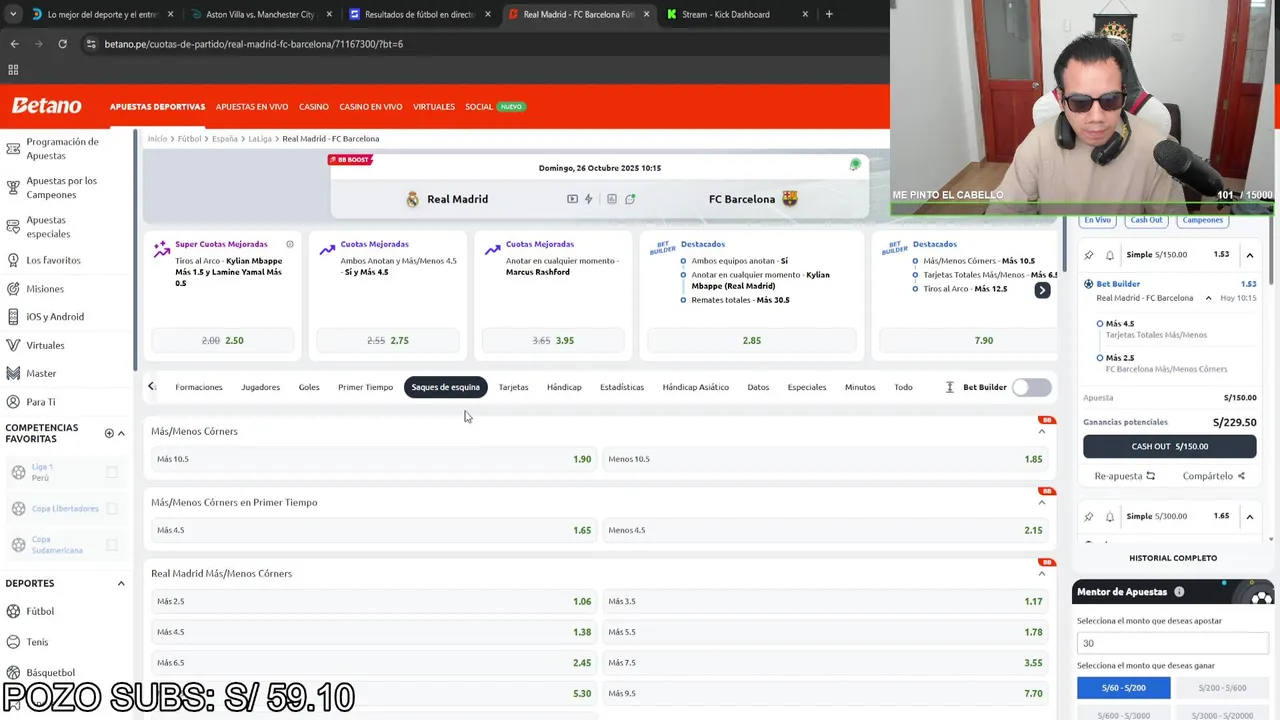Switch to Hándicap Asiático tab
This screenshot has width=1280, height=720.
pyautogui.click(x=695, y=387)
